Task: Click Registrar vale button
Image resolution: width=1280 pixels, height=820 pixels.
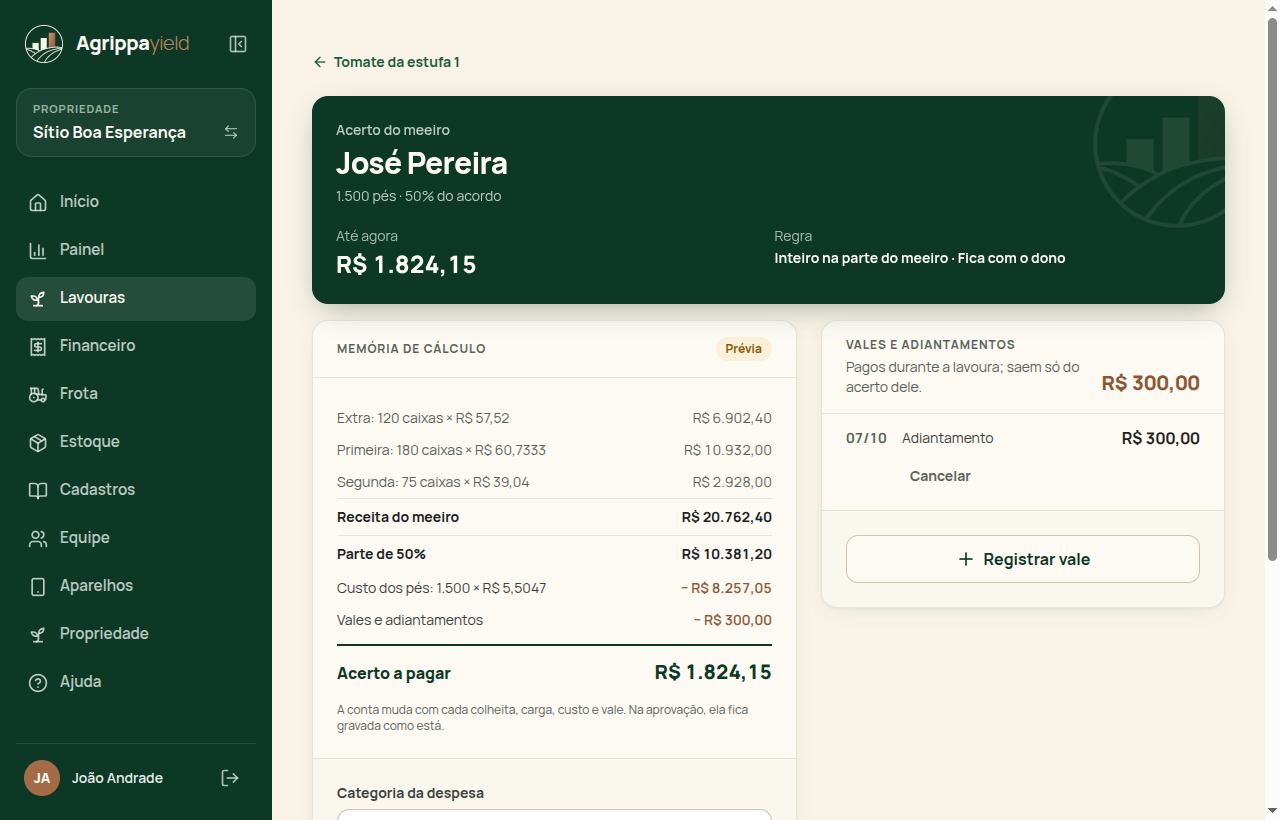Action: 1023,559
